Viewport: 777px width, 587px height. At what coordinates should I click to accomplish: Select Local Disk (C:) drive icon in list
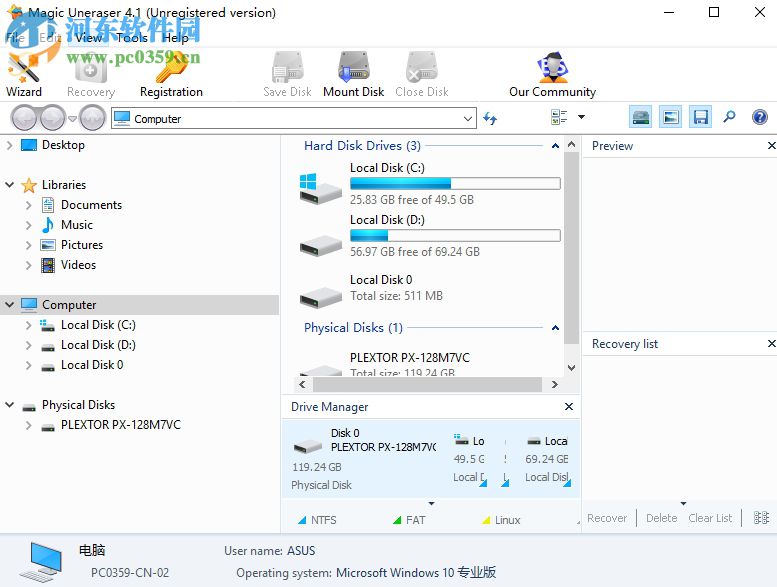(x=320, y=189)
